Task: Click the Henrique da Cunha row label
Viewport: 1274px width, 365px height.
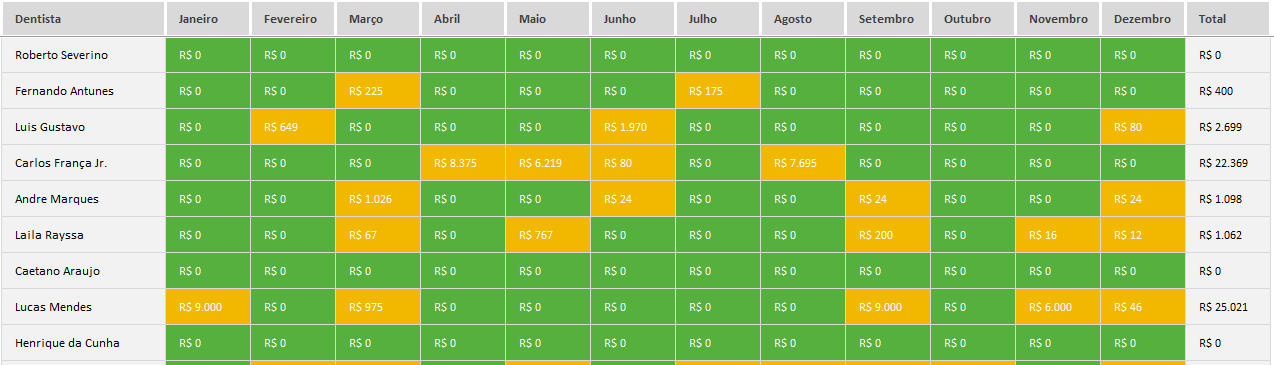Action: coord(68,343)
